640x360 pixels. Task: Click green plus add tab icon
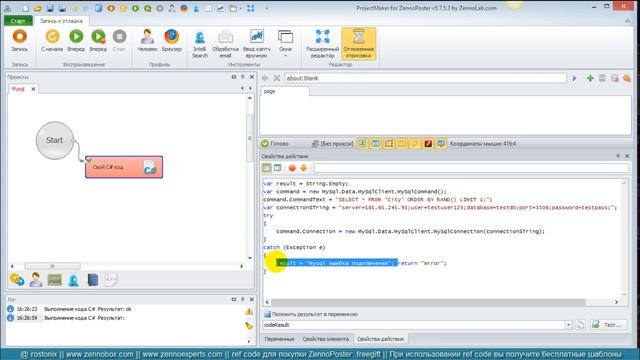click(590, 78)
